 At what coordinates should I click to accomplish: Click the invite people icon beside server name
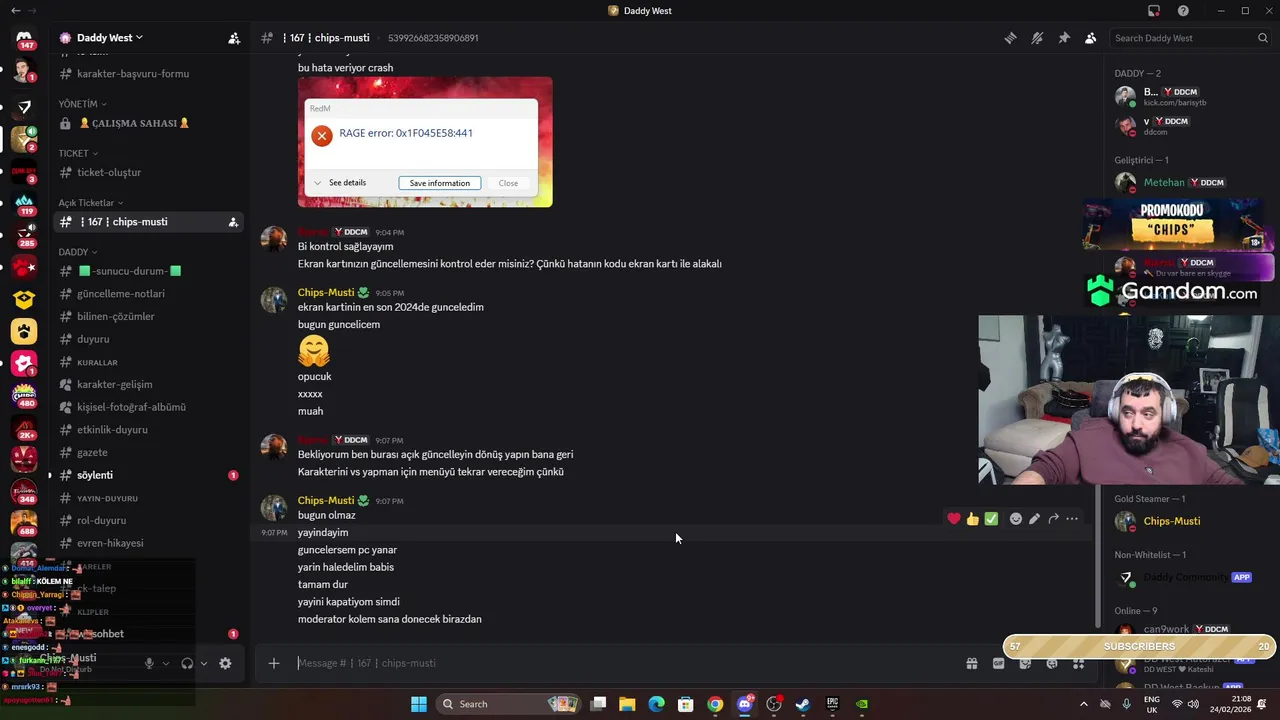pos(234,38)
